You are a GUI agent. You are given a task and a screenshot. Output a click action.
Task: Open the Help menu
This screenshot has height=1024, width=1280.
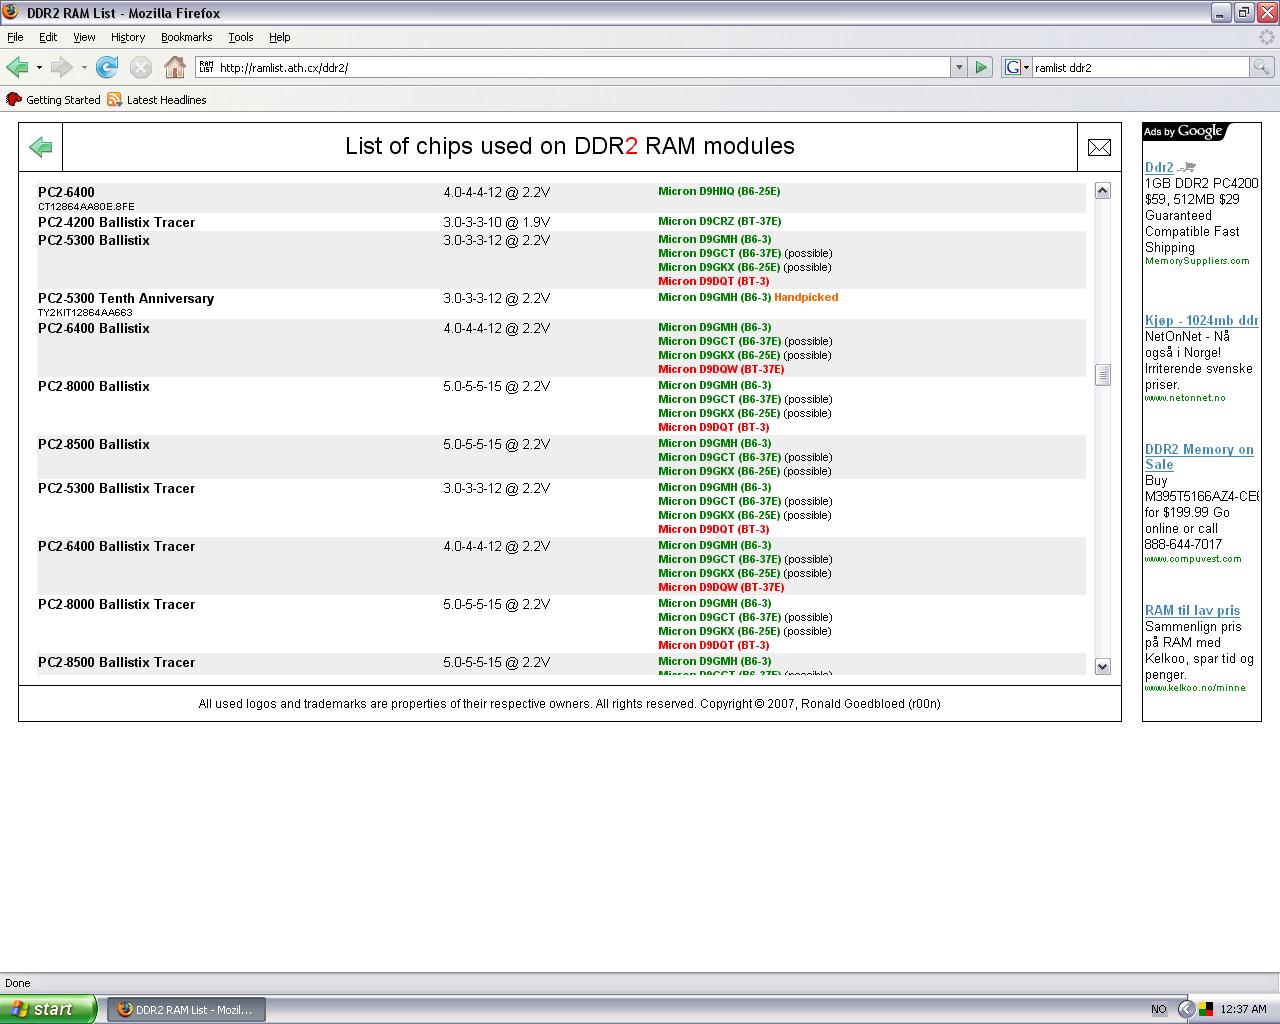point(280,37)
